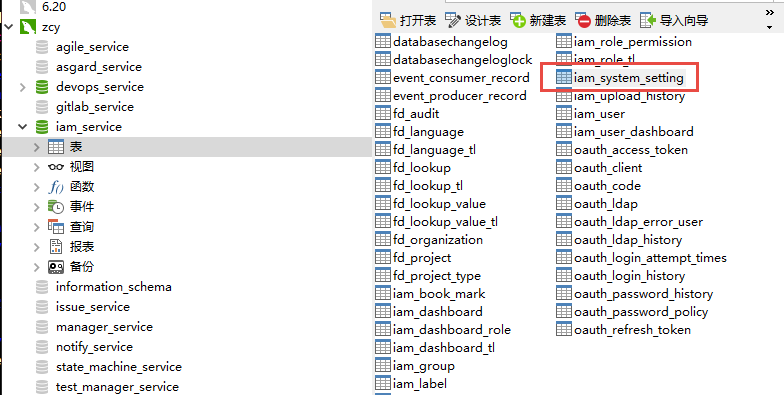
Task: Select the zcy connection icon
Action: (28, 27)
